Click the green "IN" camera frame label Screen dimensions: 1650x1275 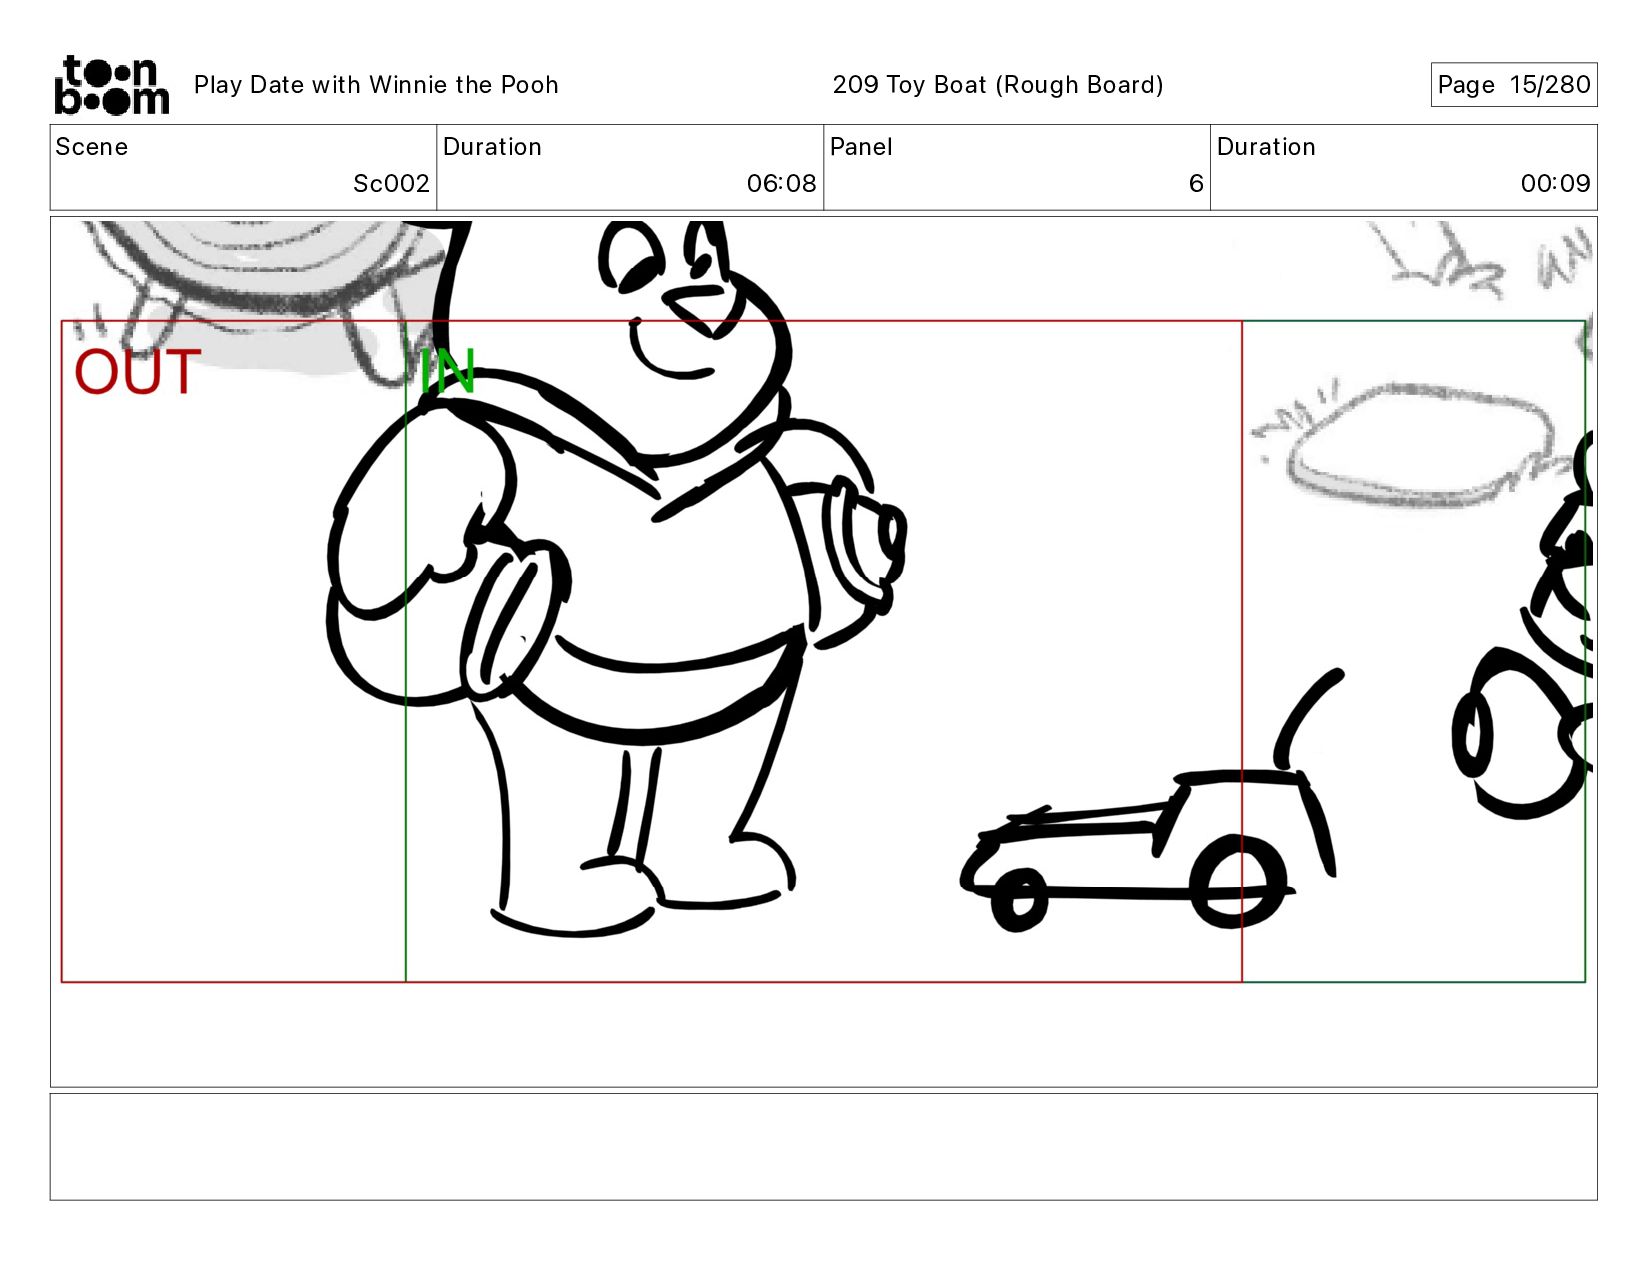click(447, 372)
